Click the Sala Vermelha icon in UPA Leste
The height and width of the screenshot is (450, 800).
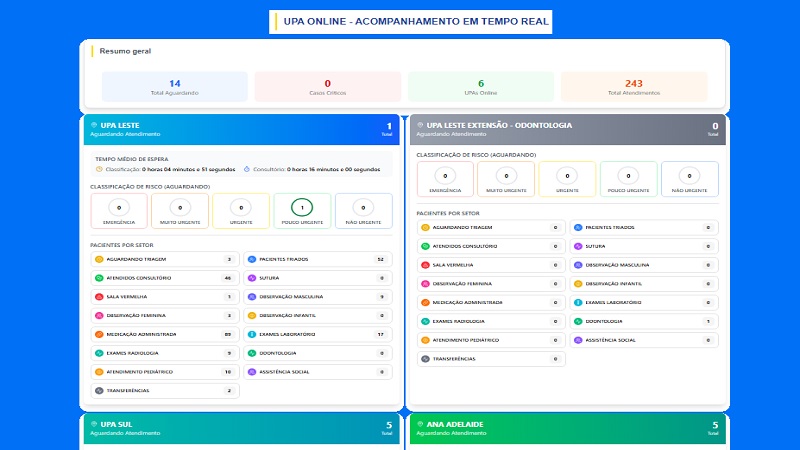pyautogui.click(x=99, y=296)
